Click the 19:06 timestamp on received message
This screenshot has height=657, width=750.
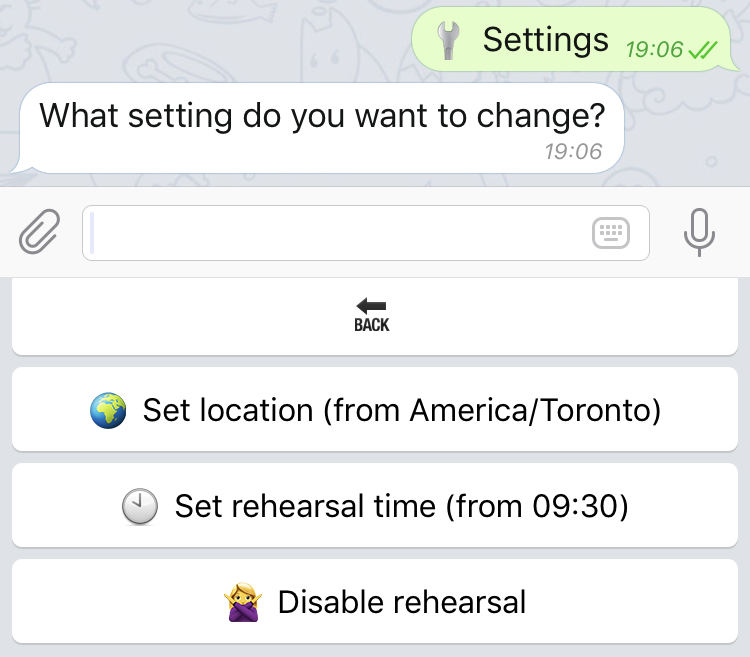(573, 152)
